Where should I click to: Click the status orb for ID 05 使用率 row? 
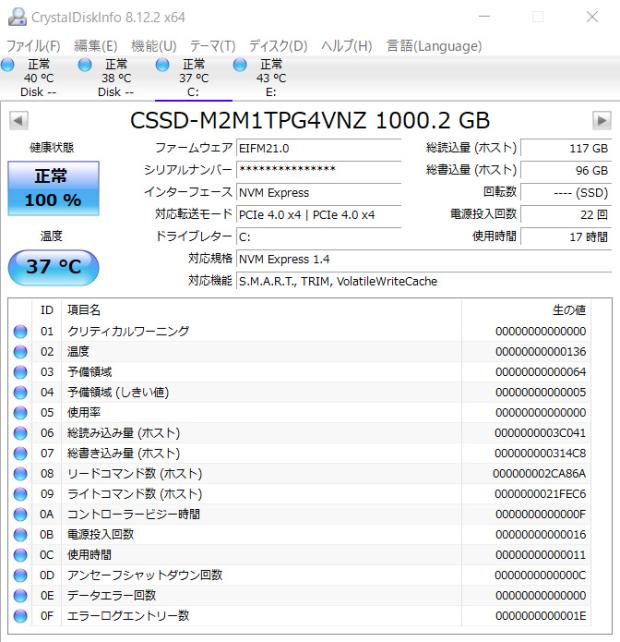tap(20, 413)
